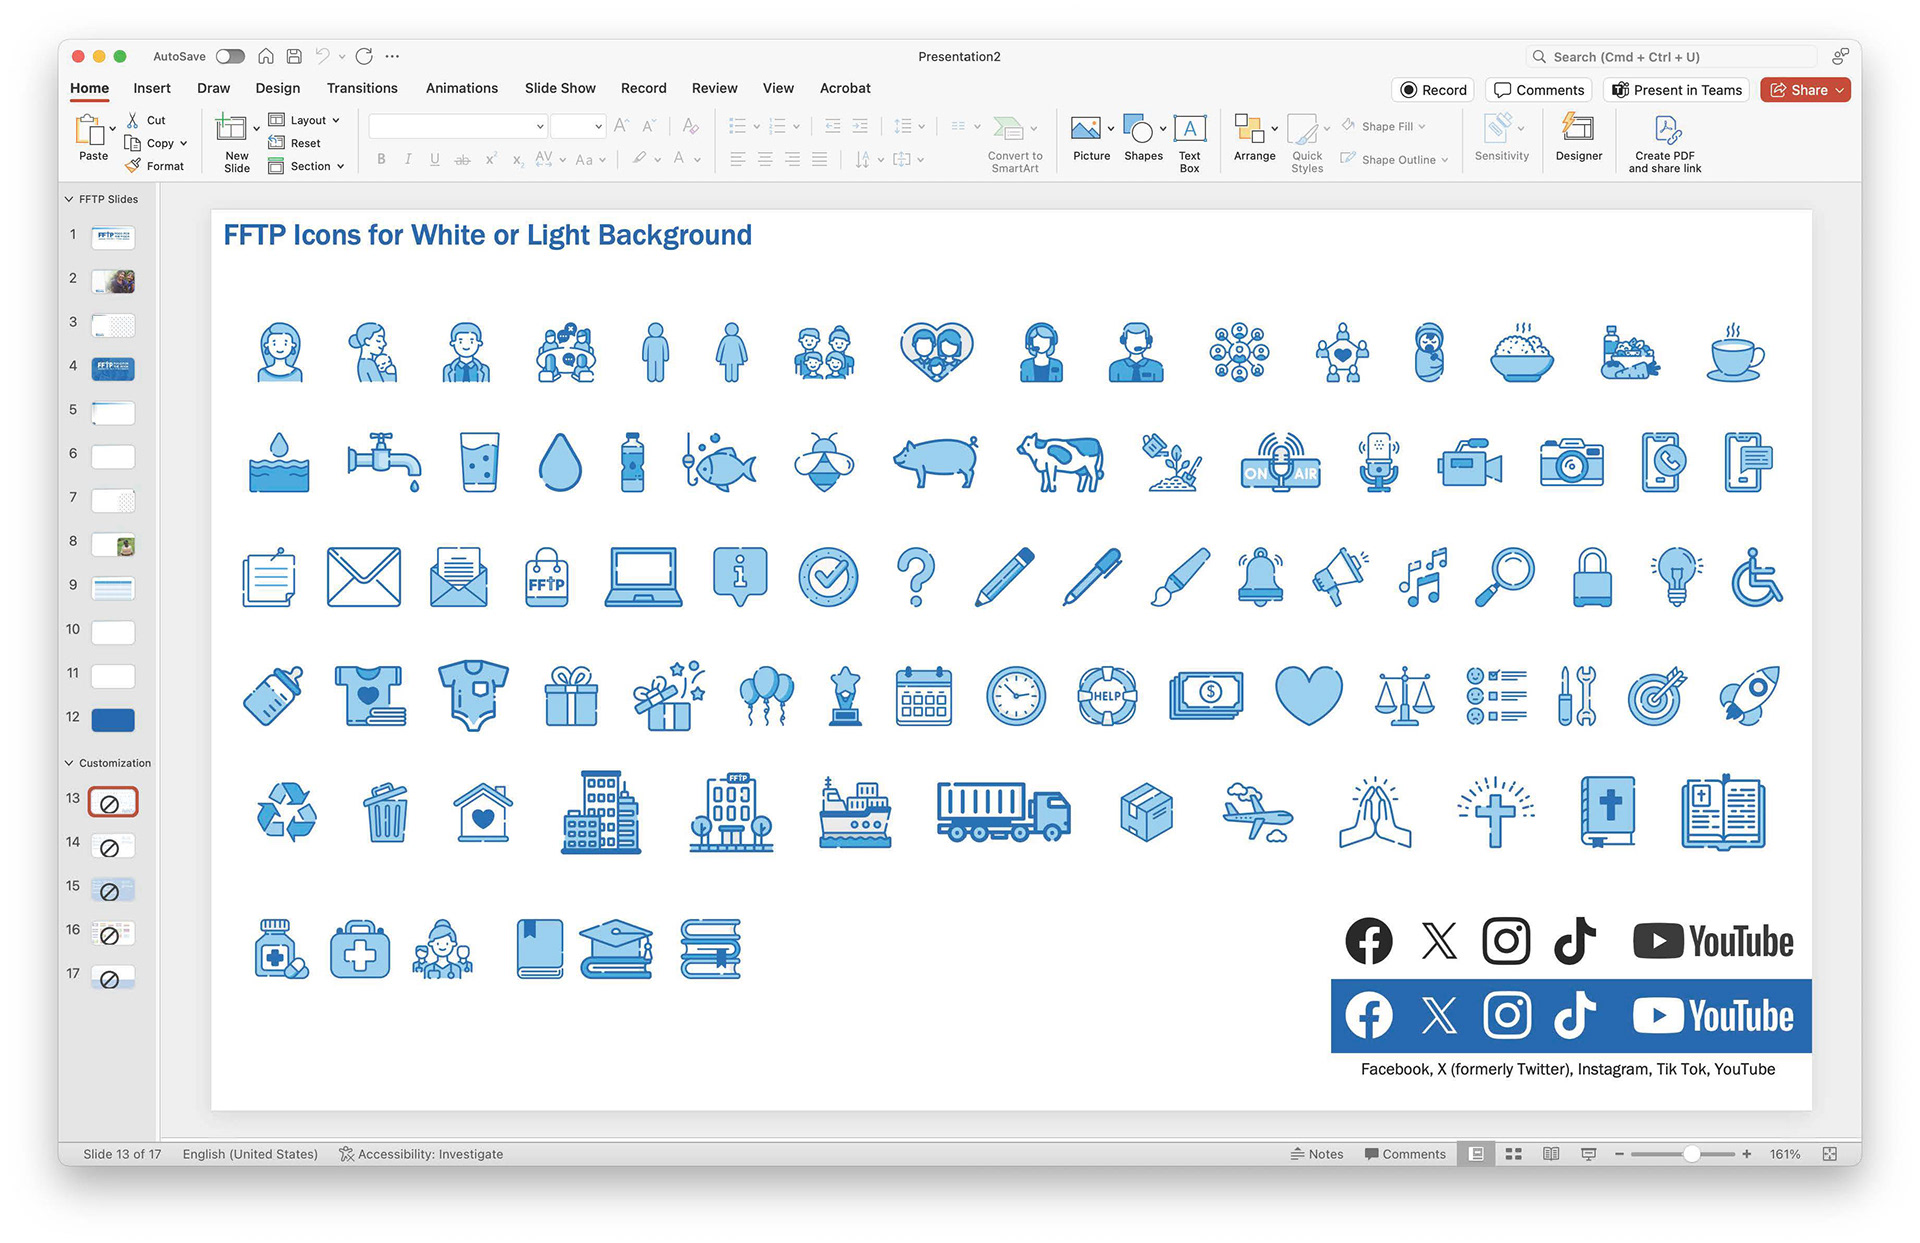Click the Format painter brush
The width and height of the screenshot is (1920, 1243).
pos(134,166)
